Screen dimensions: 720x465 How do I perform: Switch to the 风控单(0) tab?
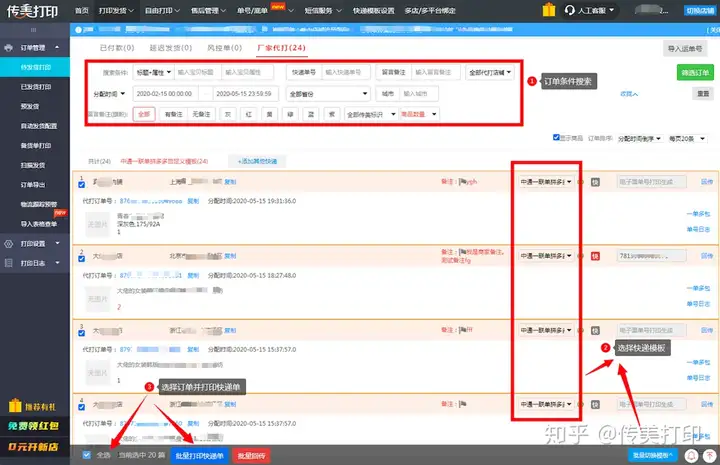(225, 48)
